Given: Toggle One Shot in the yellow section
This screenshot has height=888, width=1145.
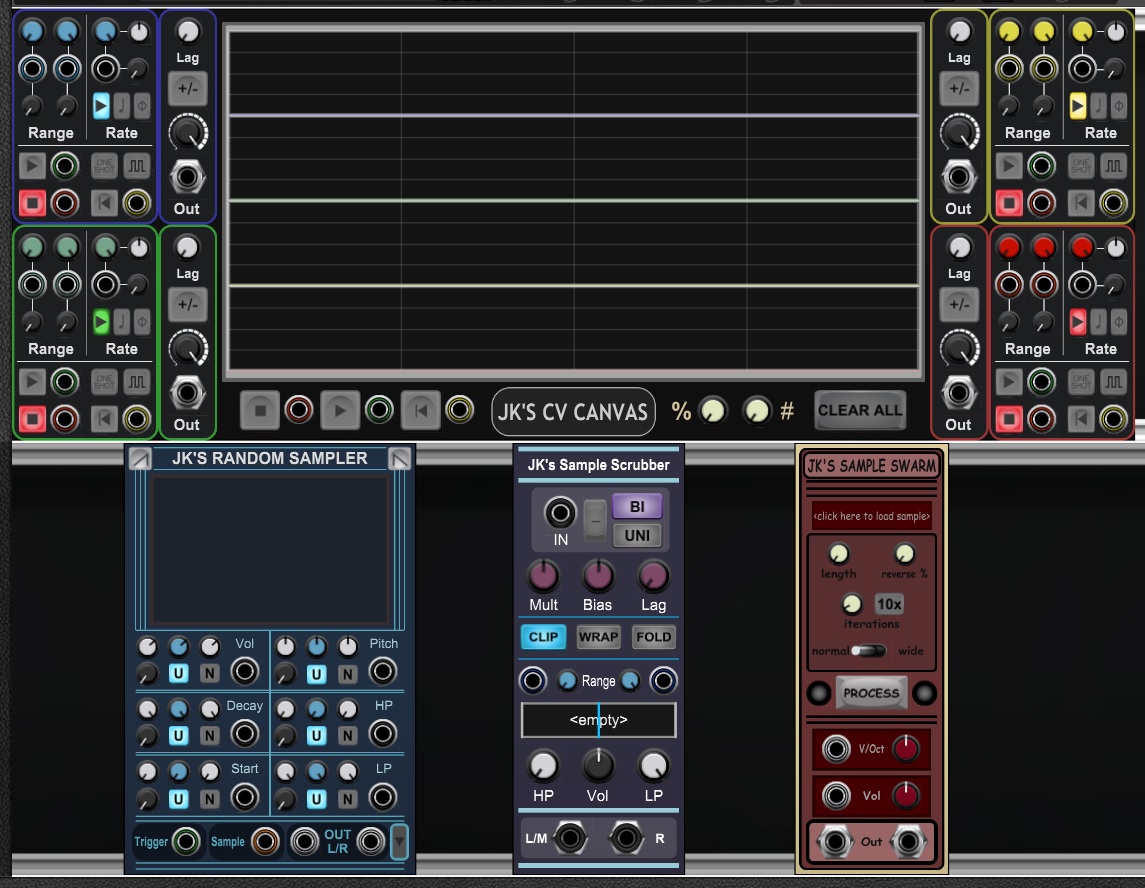Looking at the screenshot, I should (x=1081, y=166).
